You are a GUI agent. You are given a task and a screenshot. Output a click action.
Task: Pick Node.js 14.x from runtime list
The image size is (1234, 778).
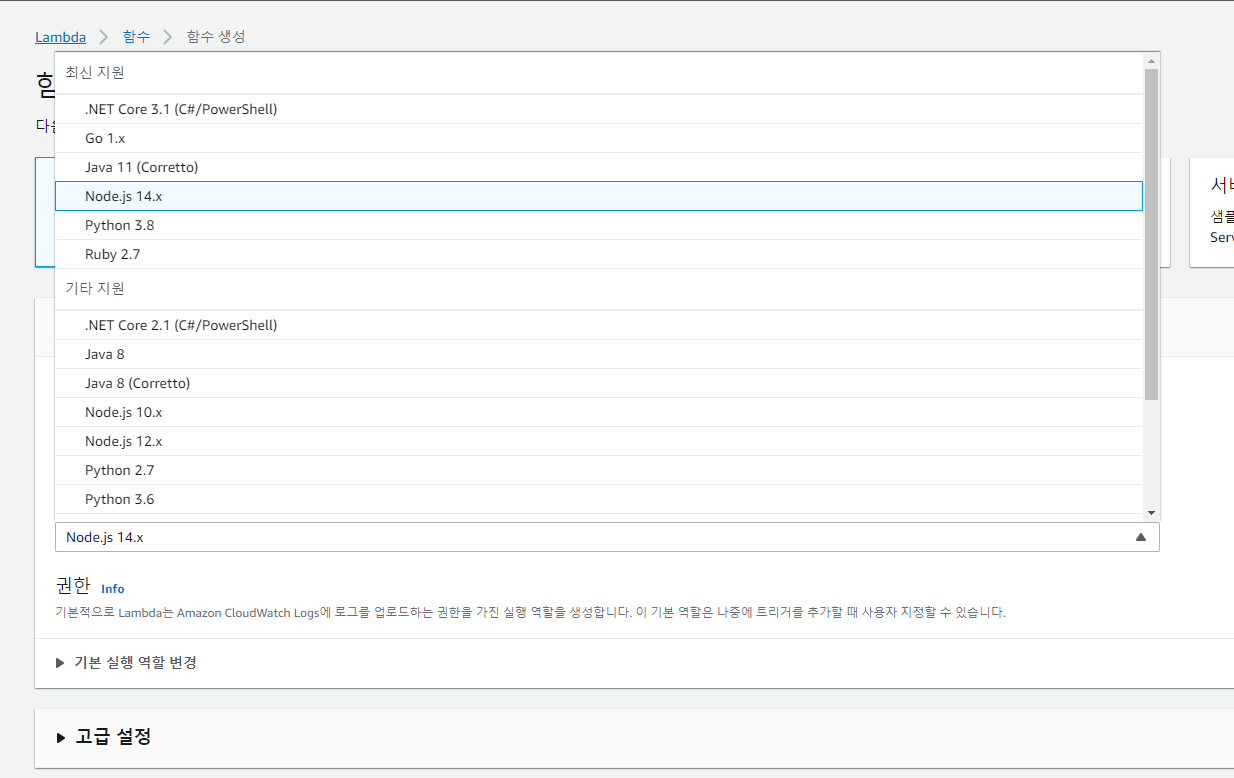pyautogui.click(x=598, y=196)
